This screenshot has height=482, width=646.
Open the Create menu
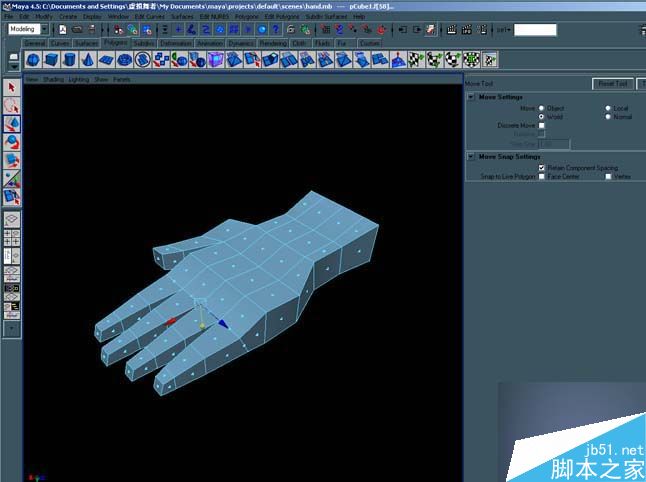68,16
